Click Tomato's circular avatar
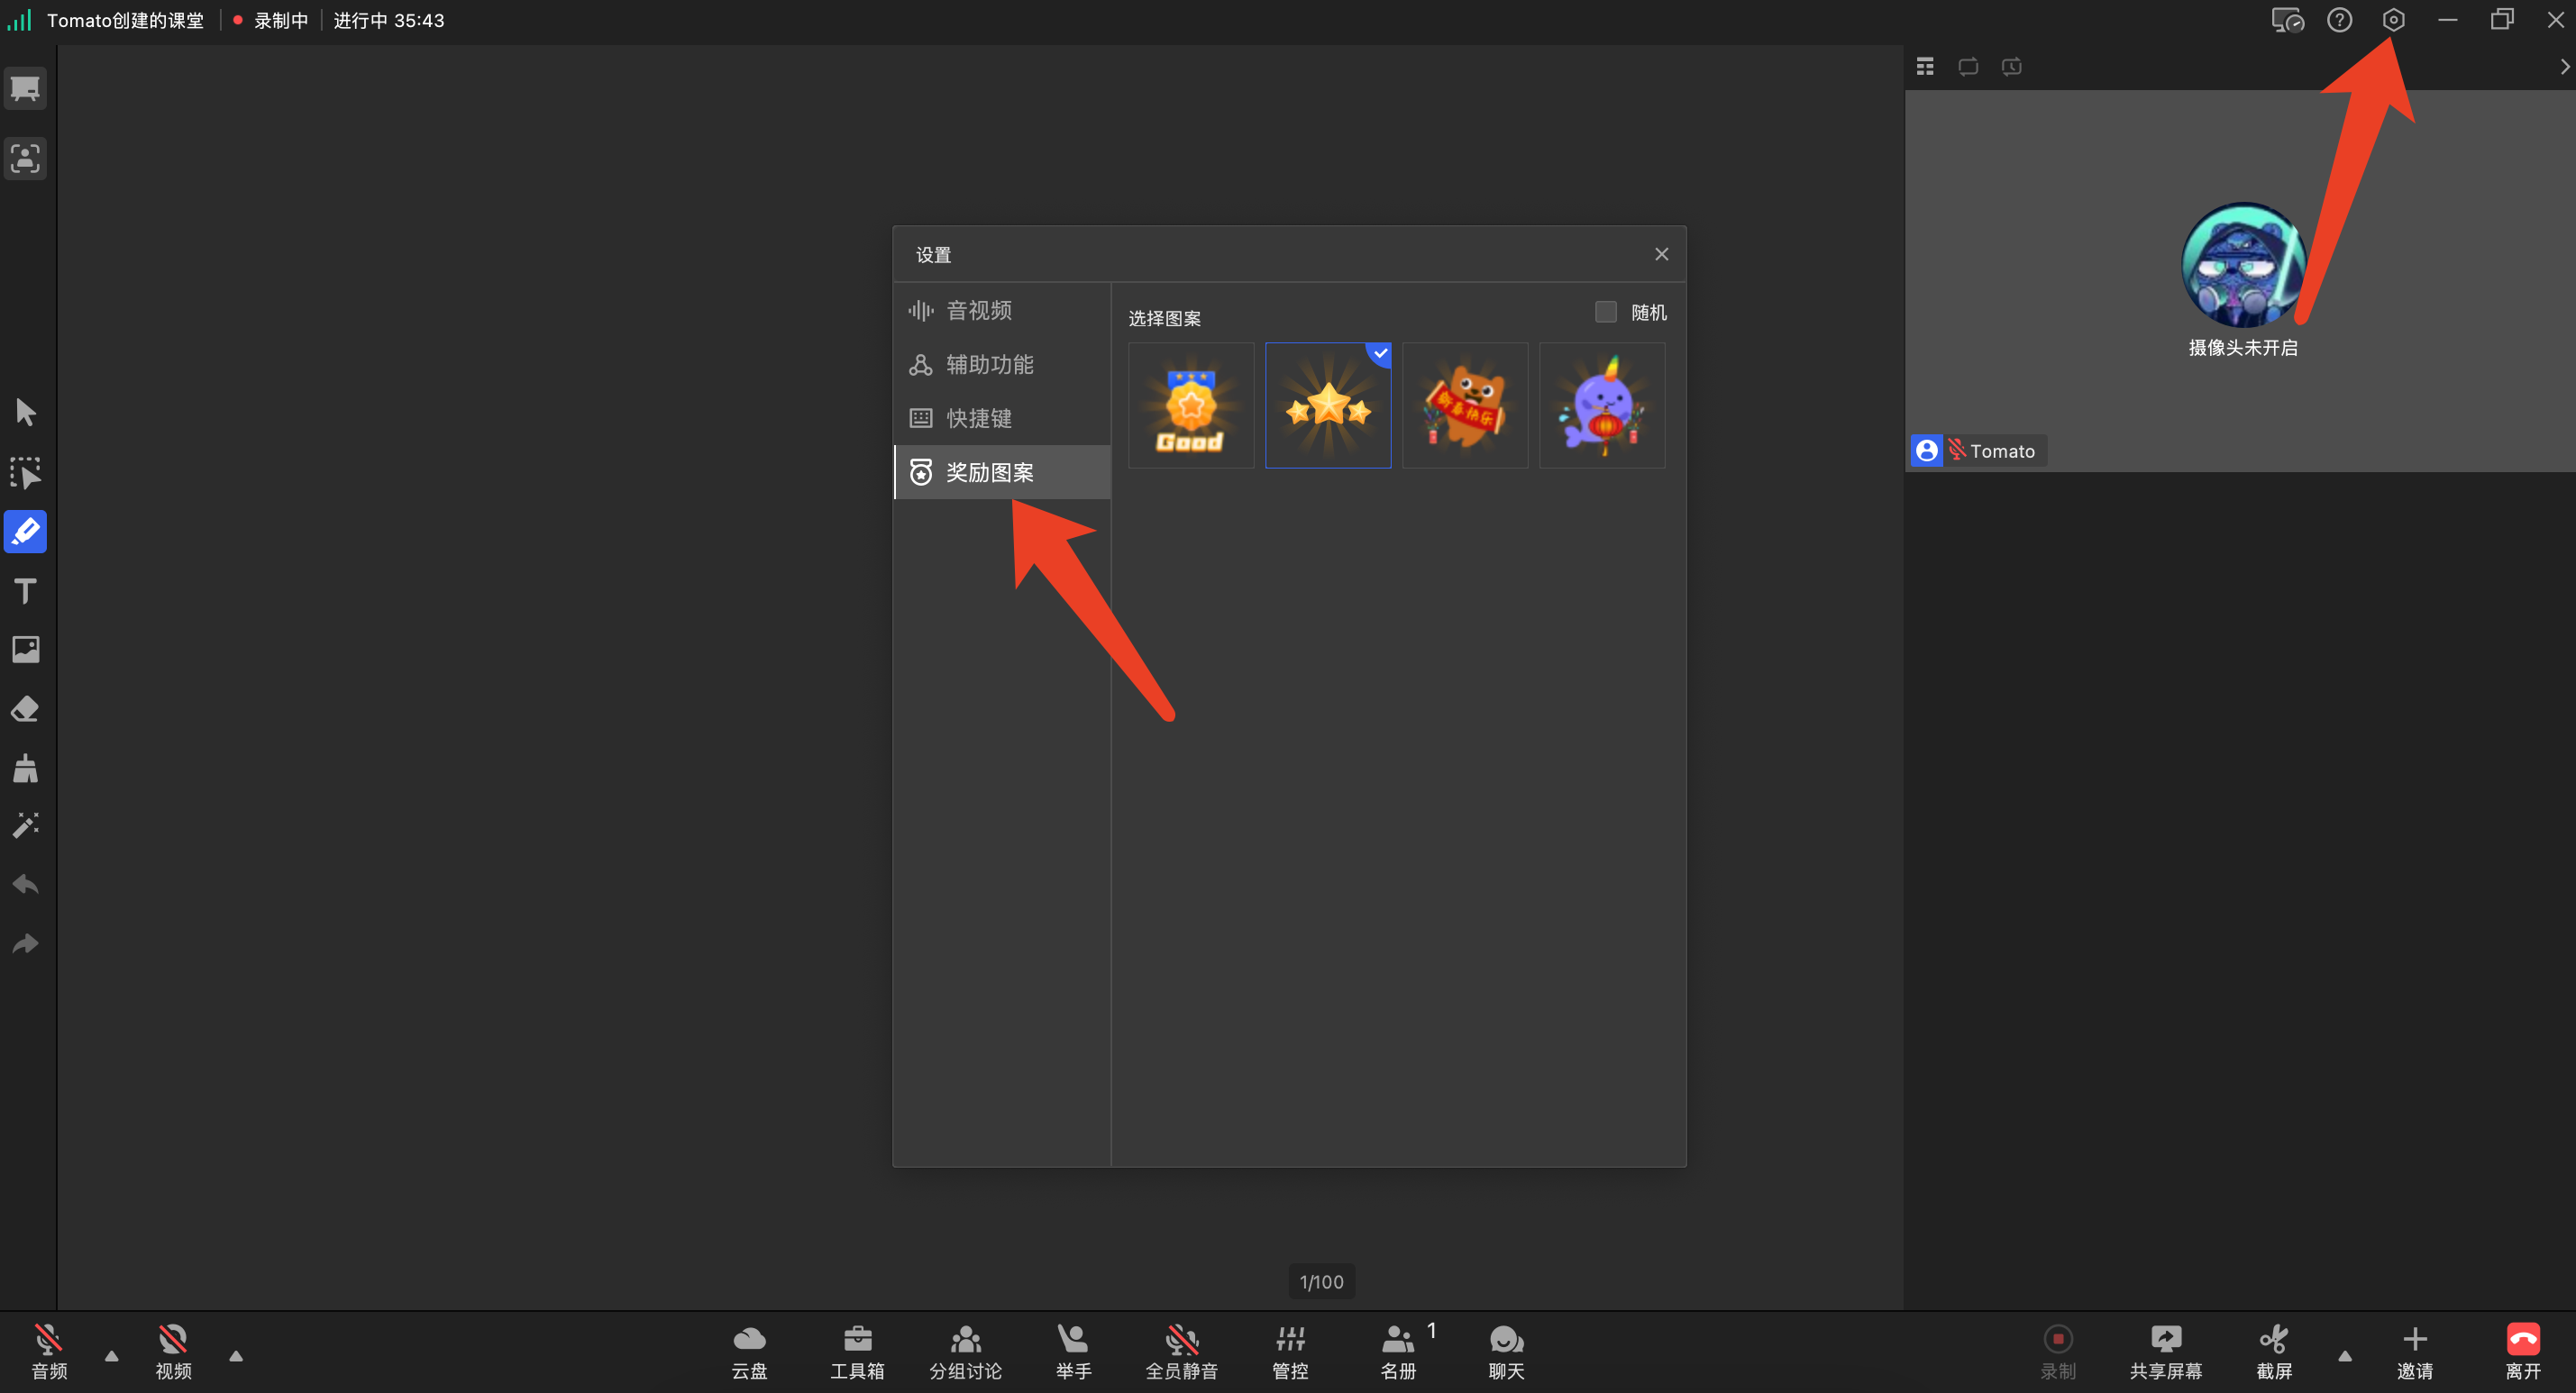The image size is (2576, 1393). click(x=2243, y=265)
